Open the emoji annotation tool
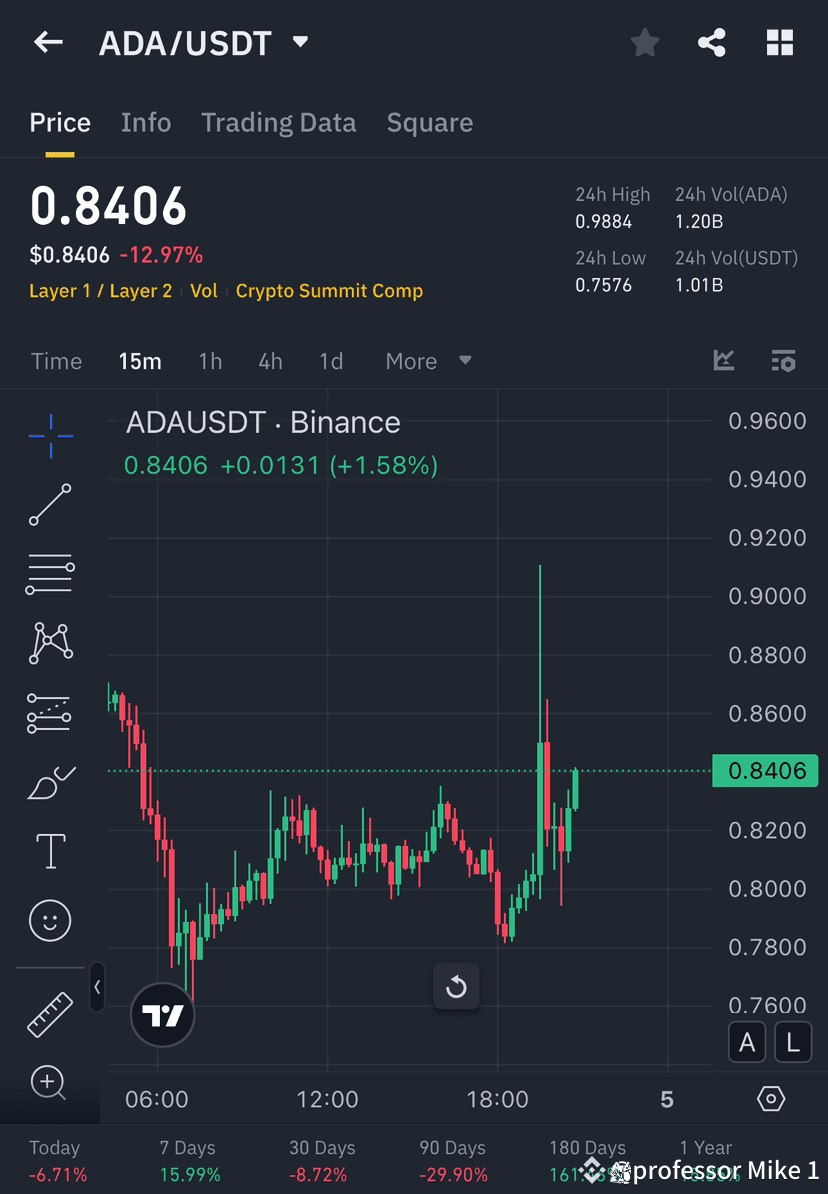The width and height of the screenshot is (828, 1194). click(50, 920)
